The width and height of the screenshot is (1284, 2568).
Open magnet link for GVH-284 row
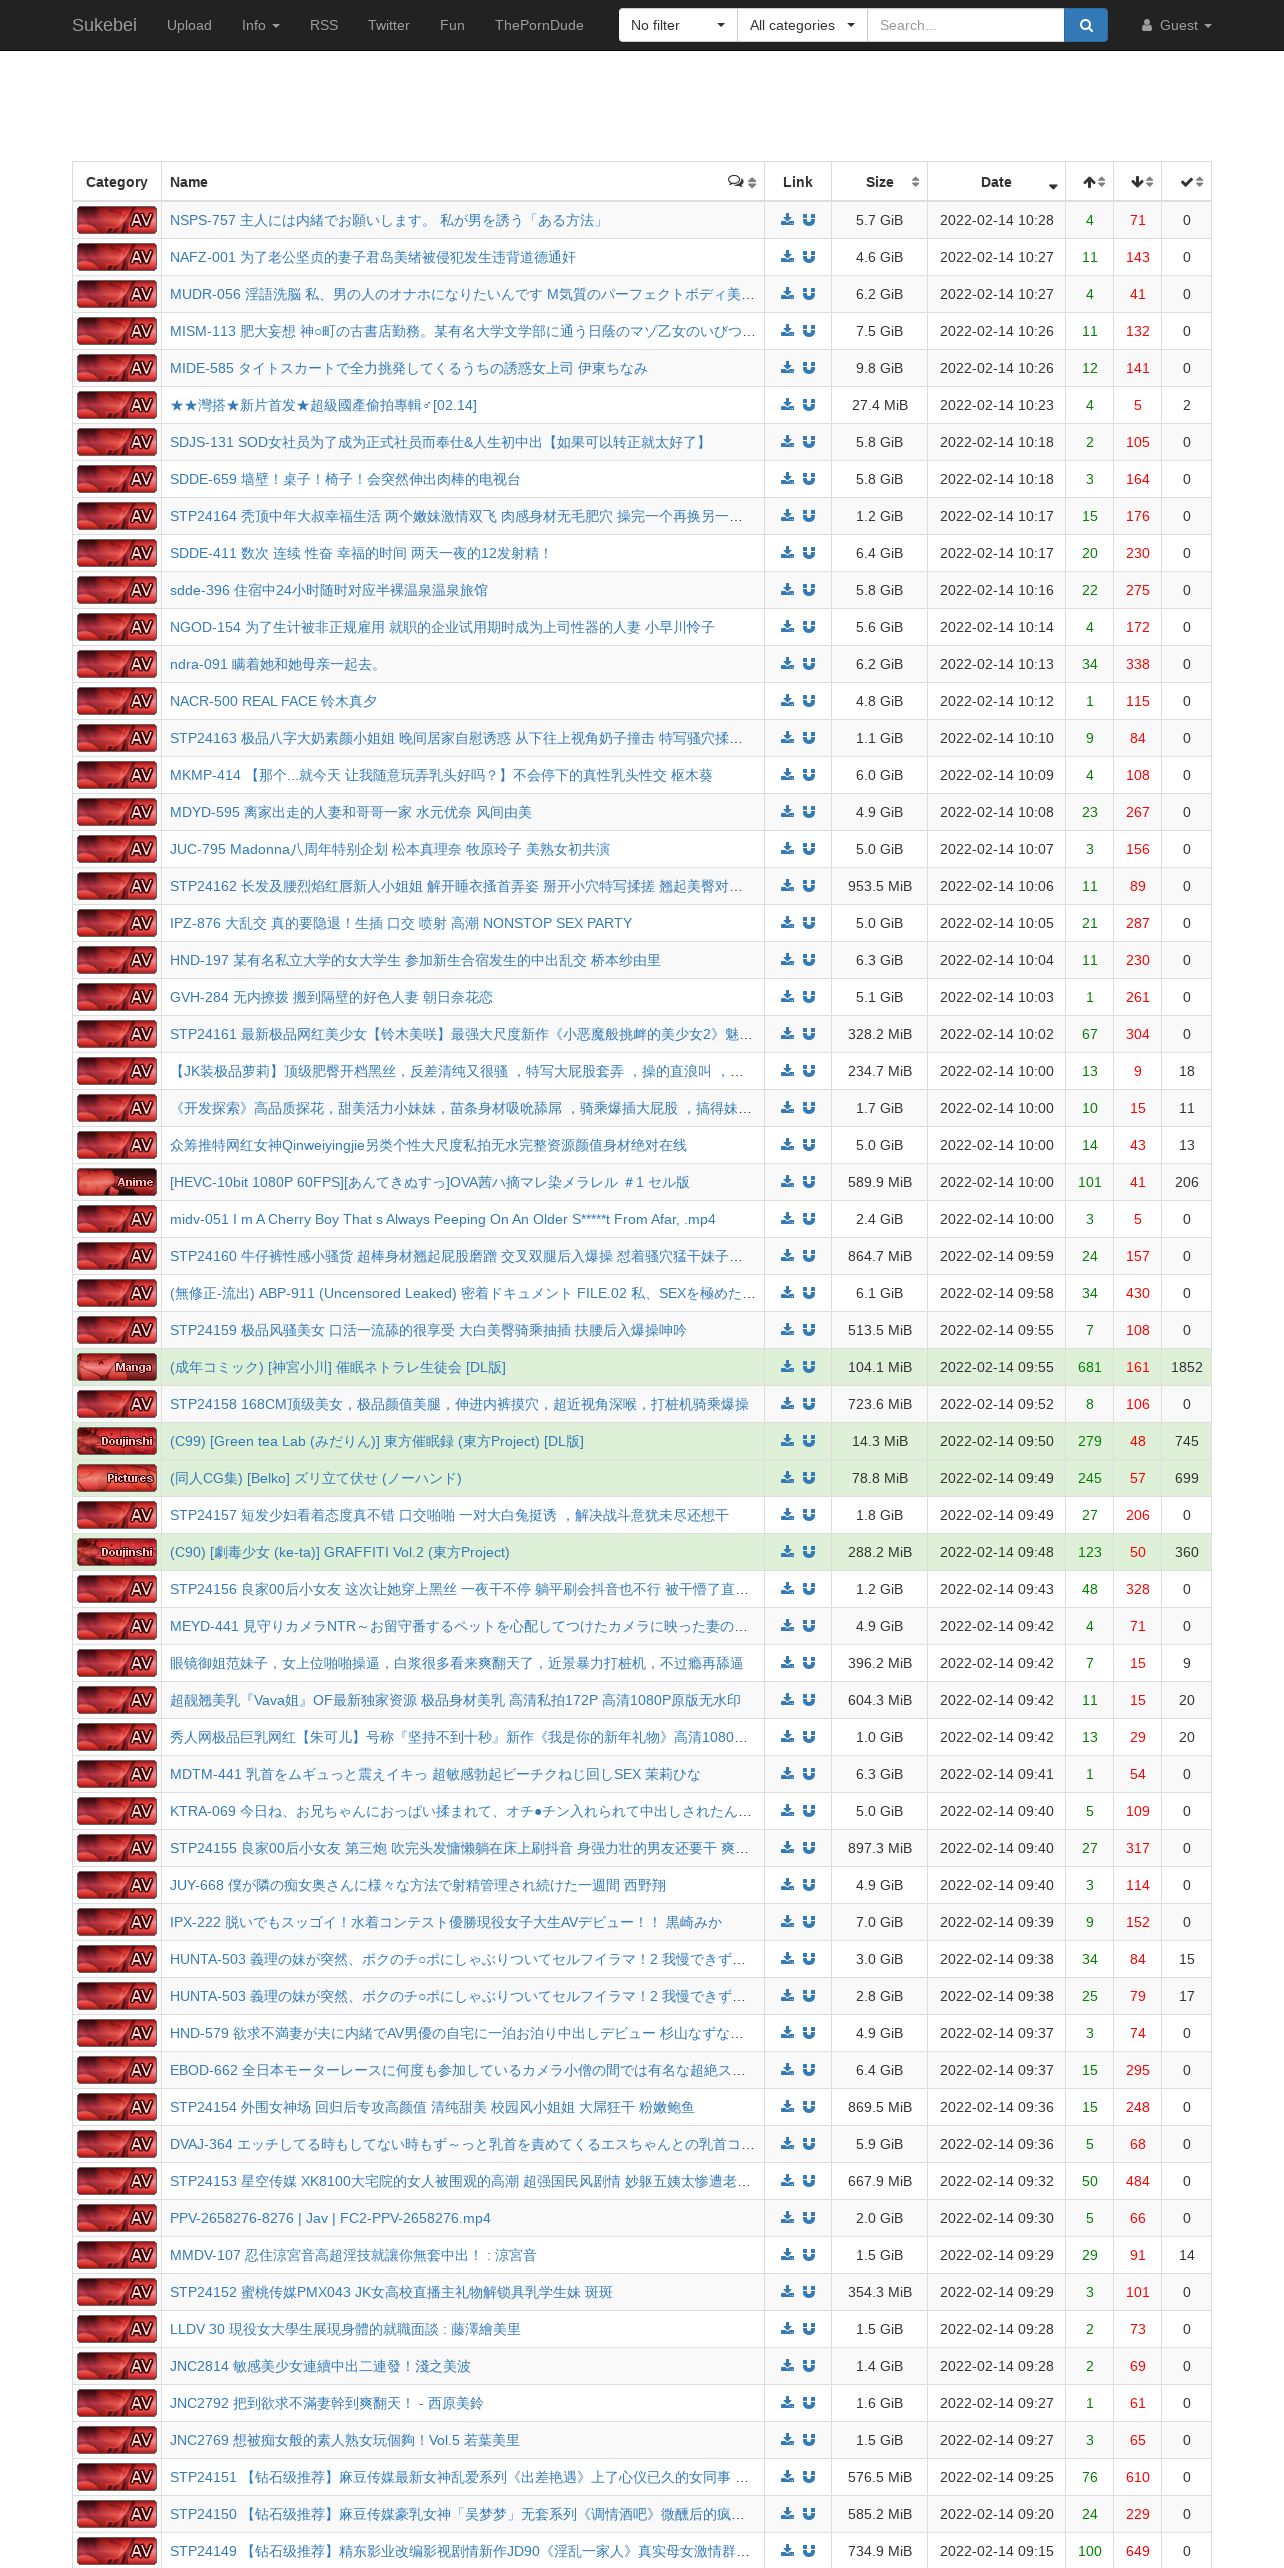(x=809, y=997)
